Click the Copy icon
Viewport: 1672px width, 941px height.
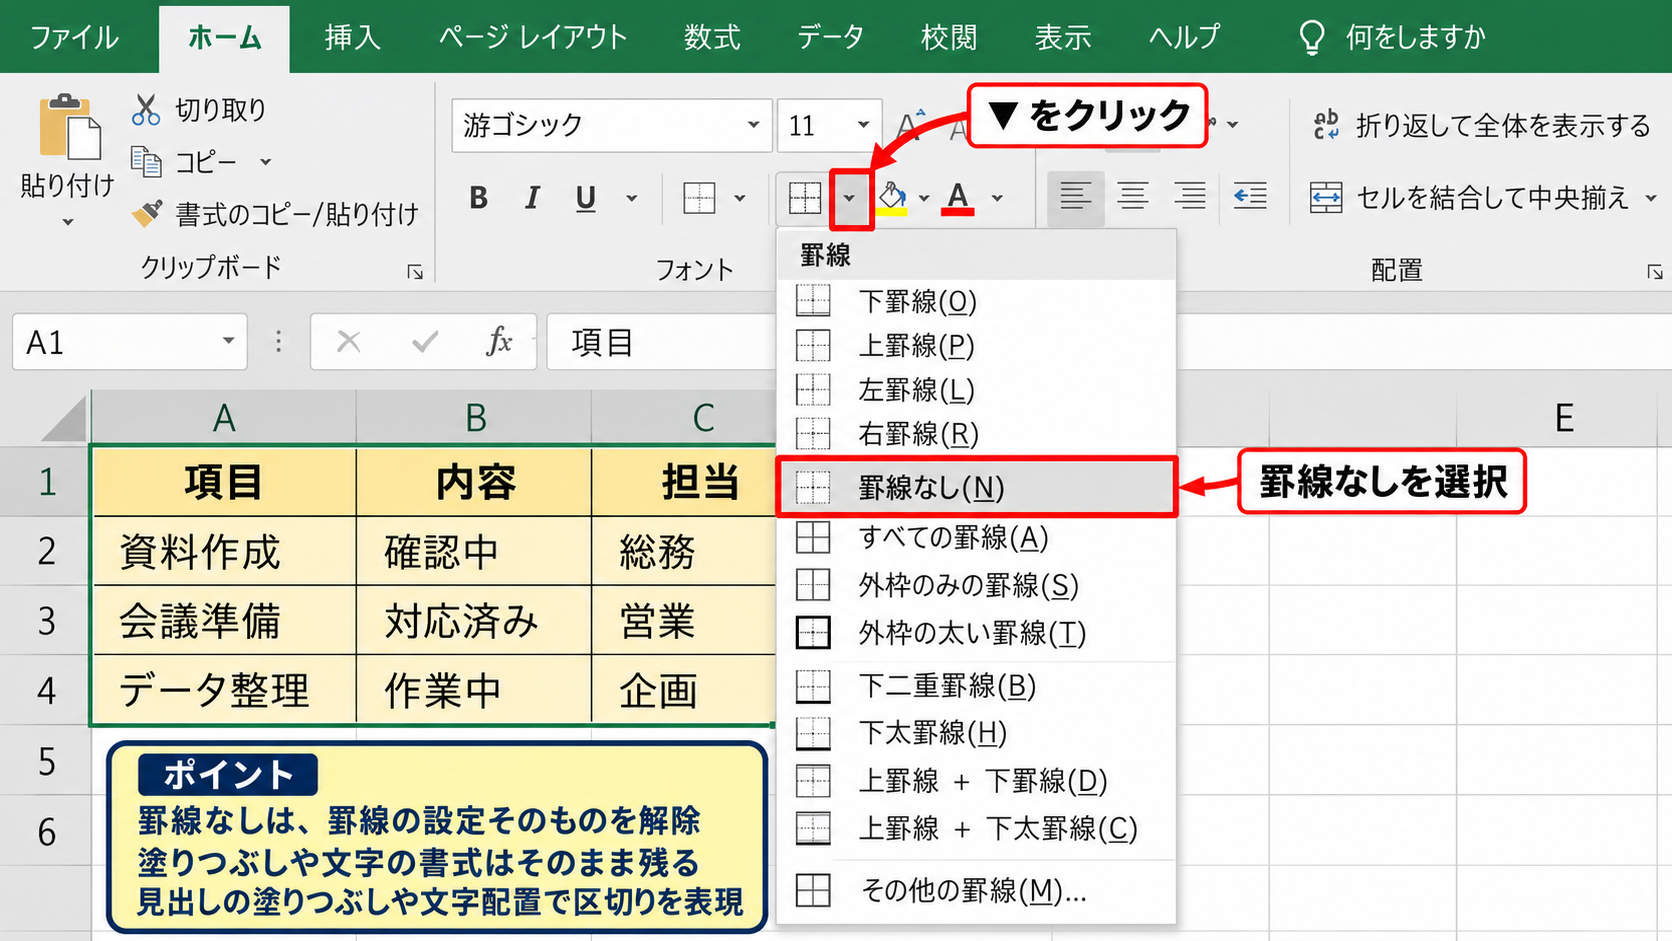tap(146, 161)
